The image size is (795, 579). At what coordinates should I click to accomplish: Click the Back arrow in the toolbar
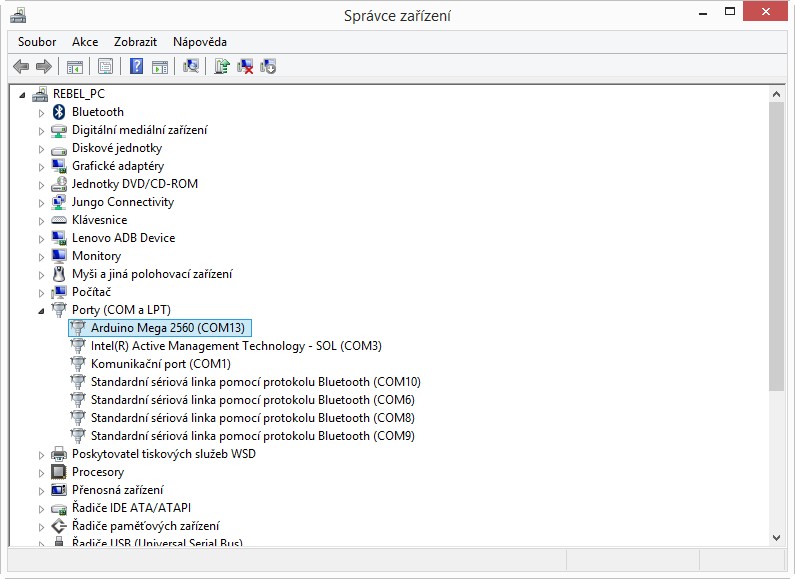point(21,67)
